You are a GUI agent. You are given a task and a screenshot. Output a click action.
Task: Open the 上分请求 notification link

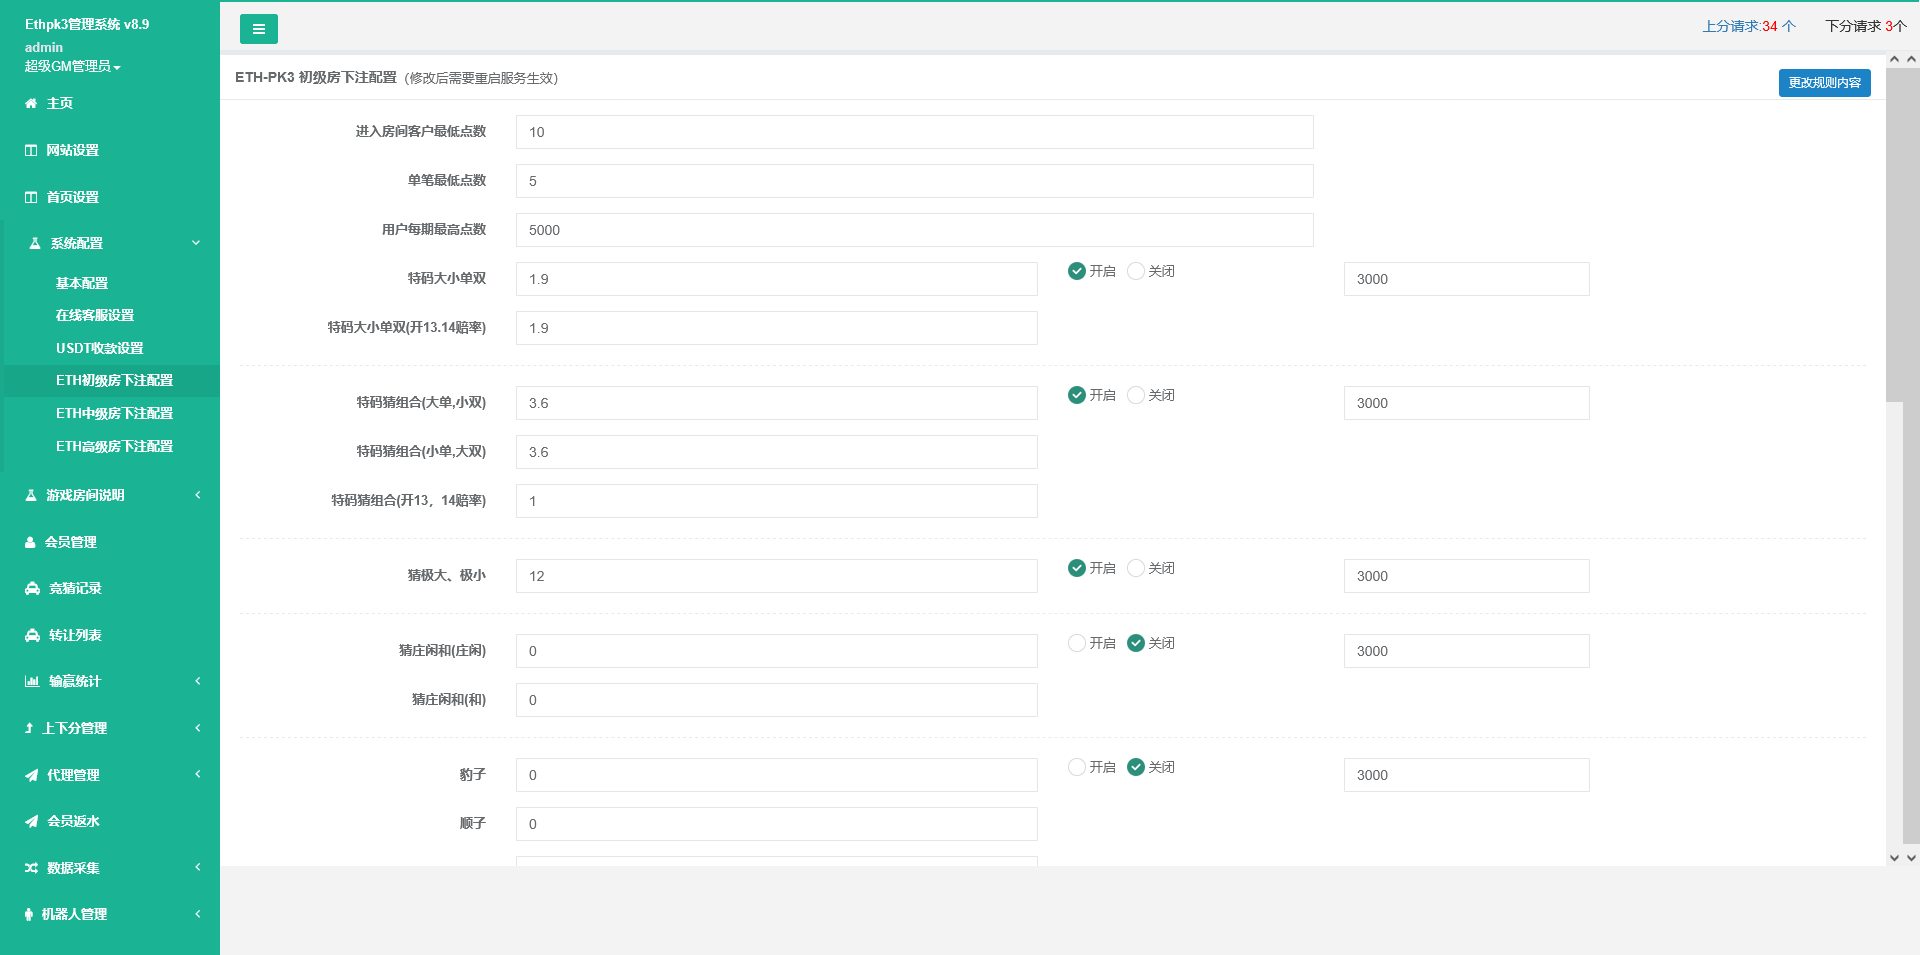(x=1748, y=26)
